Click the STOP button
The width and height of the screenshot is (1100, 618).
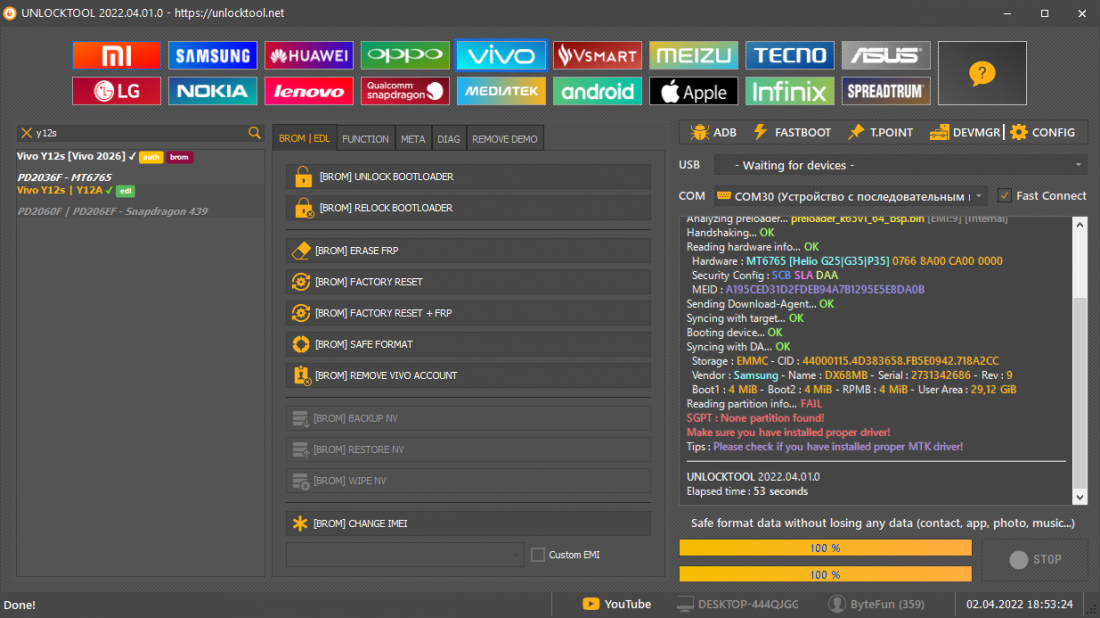[x=1035, y=559]
